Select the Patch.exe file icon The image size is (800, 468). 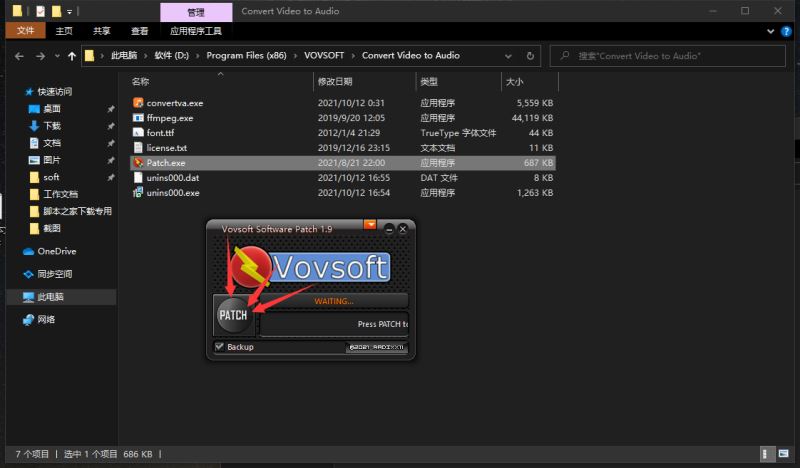pyautogui.click(x=138, y=163)
